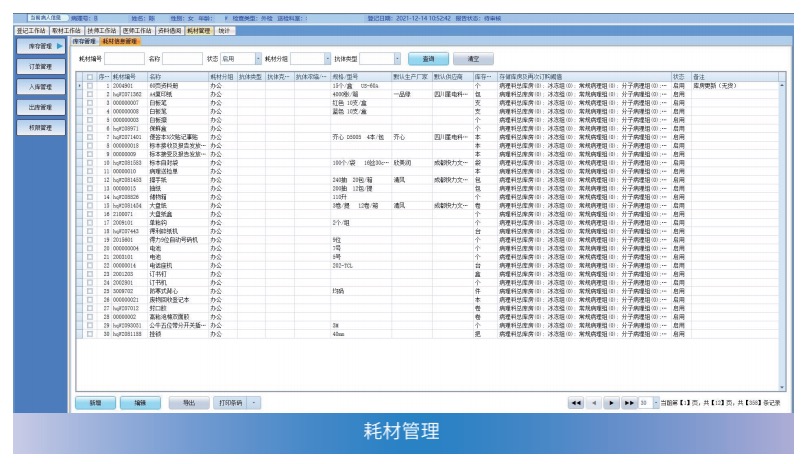This screenshot has width=807, height=464.
Task: Click the cell with code hq#2081583
Action: [x=127, y=163]
